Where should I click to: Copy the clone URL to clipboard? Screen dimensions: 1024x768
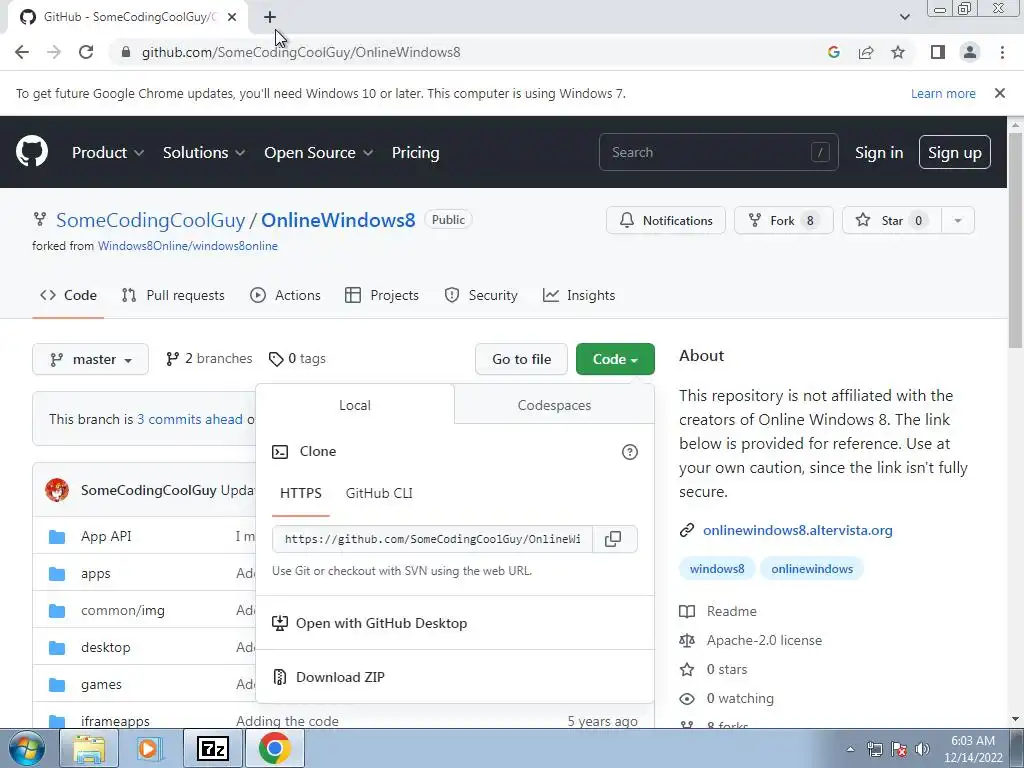point(613,539)
